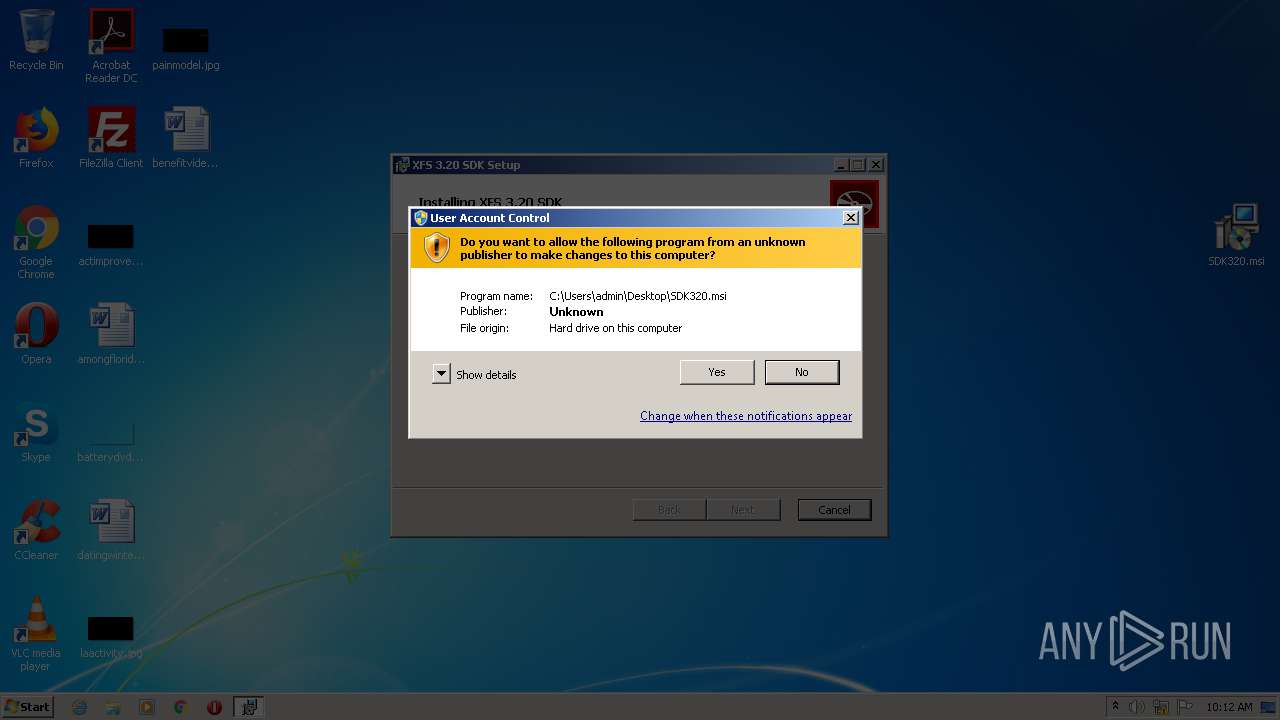Viewport: 1280px width, 720px height.
Task: Open FileZilla Client shortcut
Action: click(111, 138)
